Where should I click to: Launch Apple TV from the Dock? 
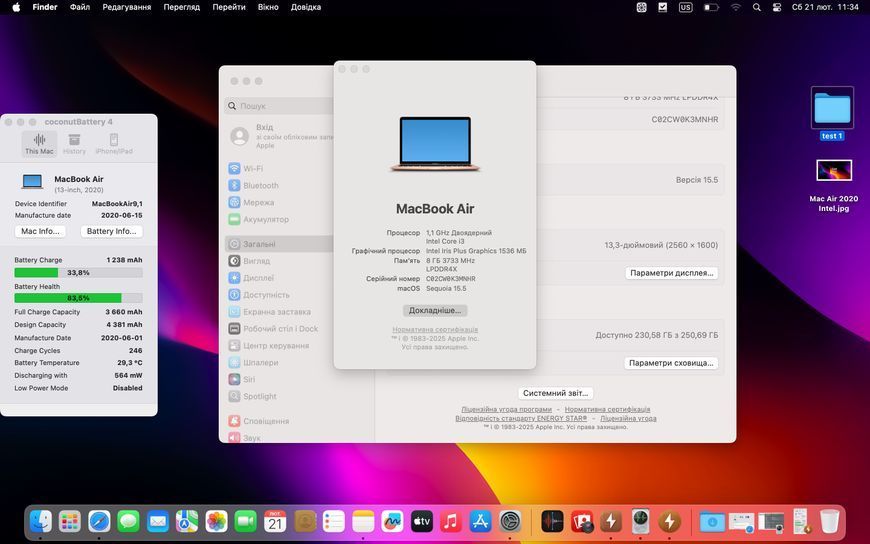click(x=422, y=521)
